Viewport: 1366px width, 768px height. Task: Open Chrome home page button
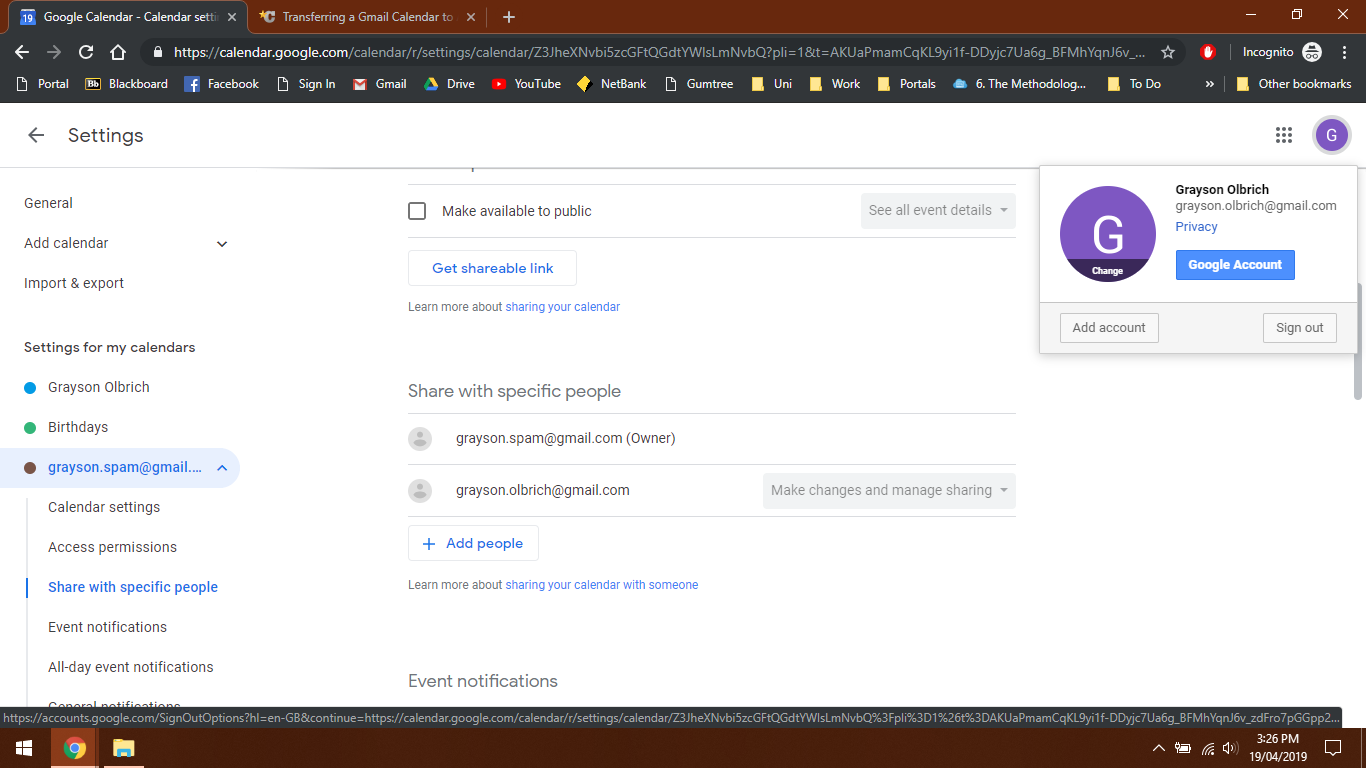coord(118,52)
